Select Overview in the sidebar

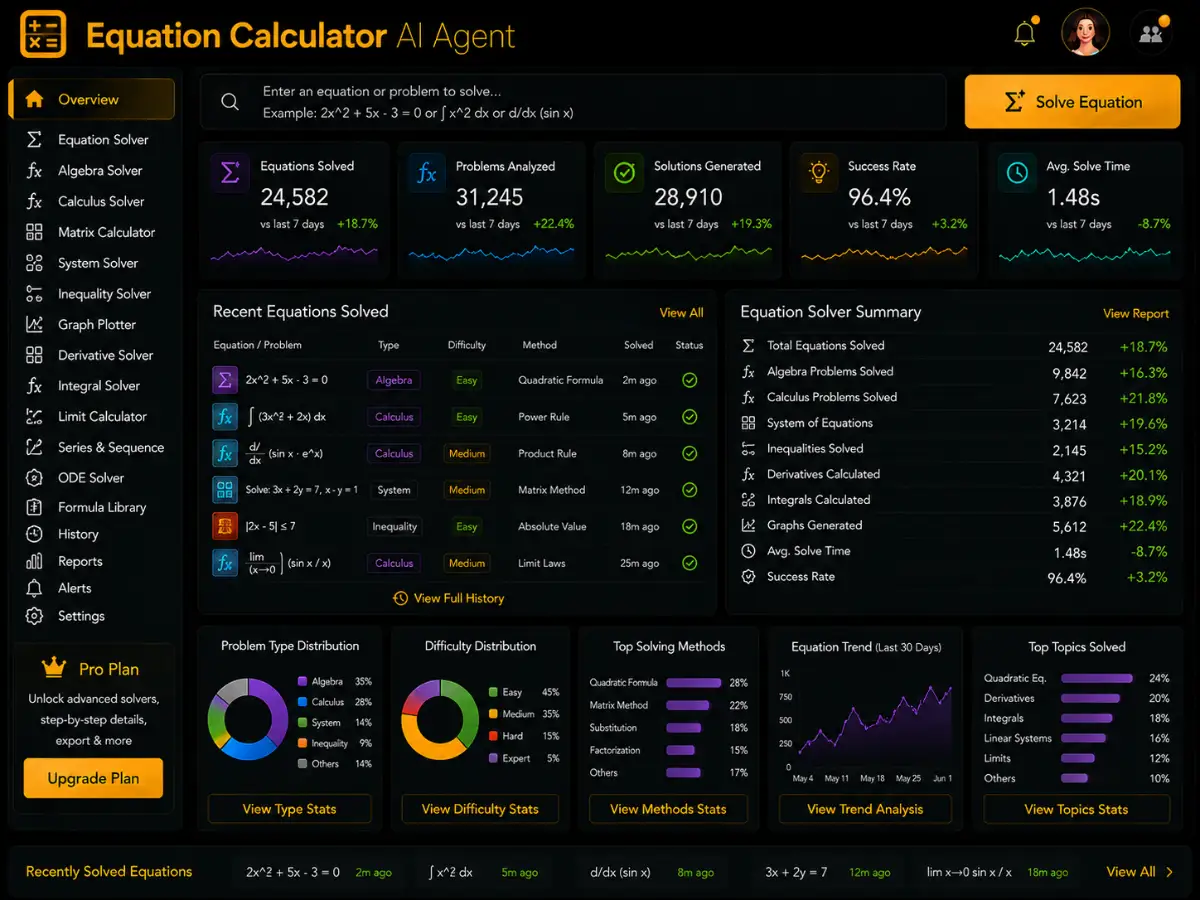pyautogui.click(x=92, y=99)
